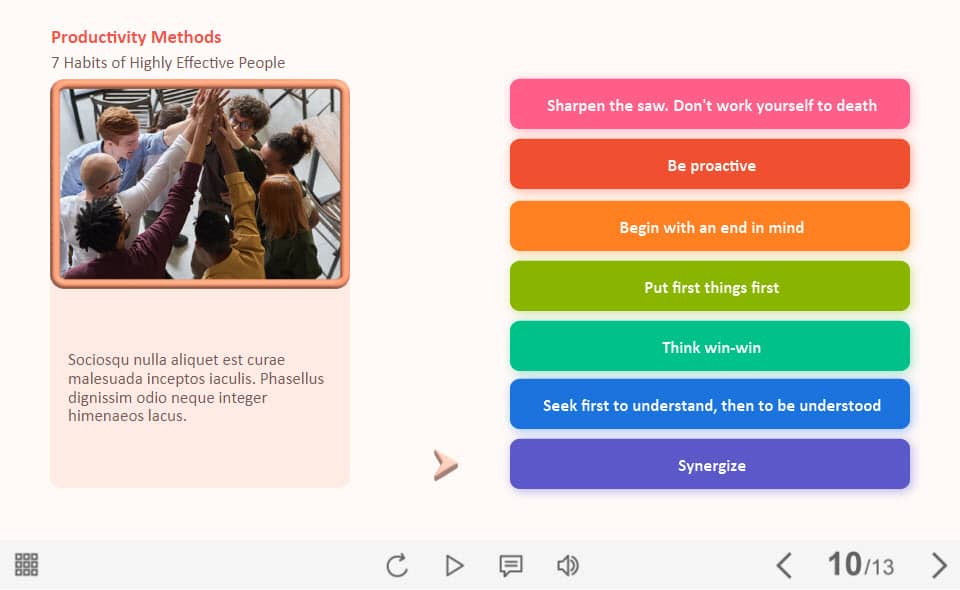This screenshot has width=960, height=590.
Task: Click 'Seek first to understand' blue button
Action: [x=710, y=405]
